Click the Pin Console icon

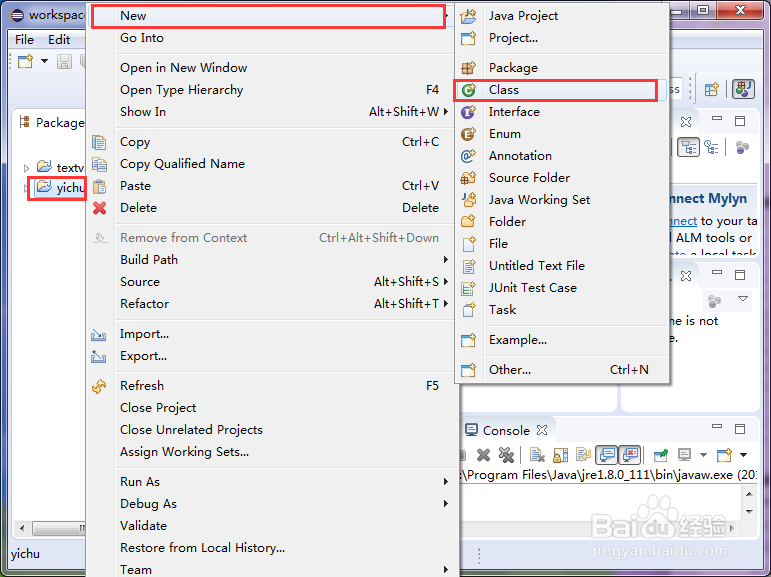pyautogui.click(x=660, y=455)
